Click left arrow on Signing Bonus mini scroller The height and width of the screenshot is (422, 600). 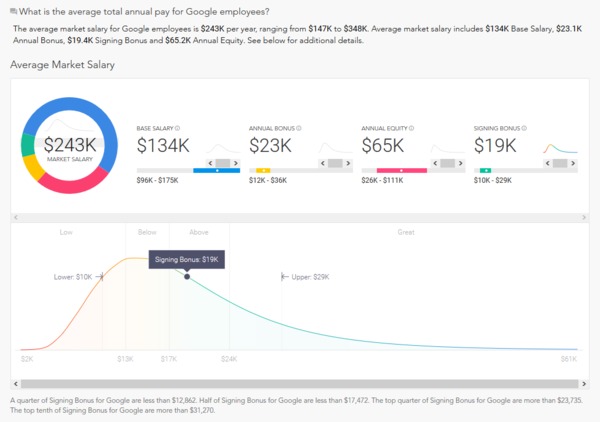click(548, 163)
